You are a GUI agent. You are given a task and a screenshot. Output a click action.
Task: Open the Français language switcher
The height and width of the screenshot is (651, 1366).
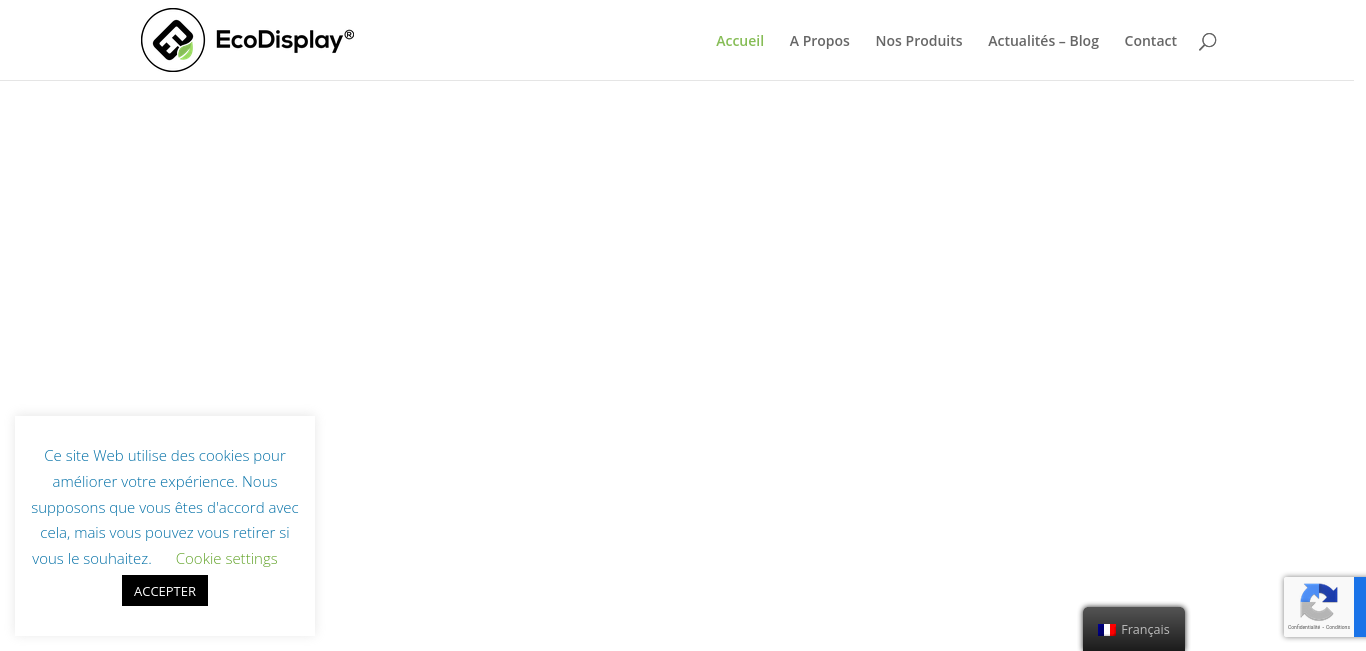point(1134,629)
